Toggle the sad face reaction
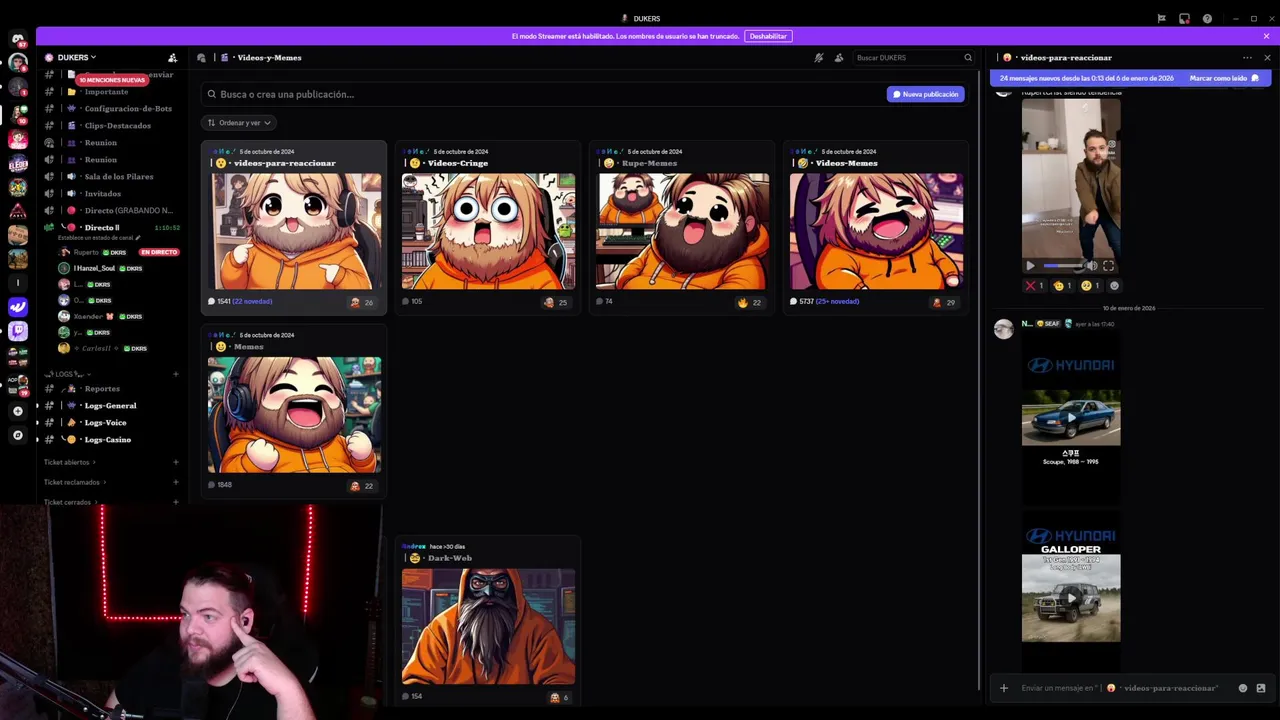 tap(1090, 286)
